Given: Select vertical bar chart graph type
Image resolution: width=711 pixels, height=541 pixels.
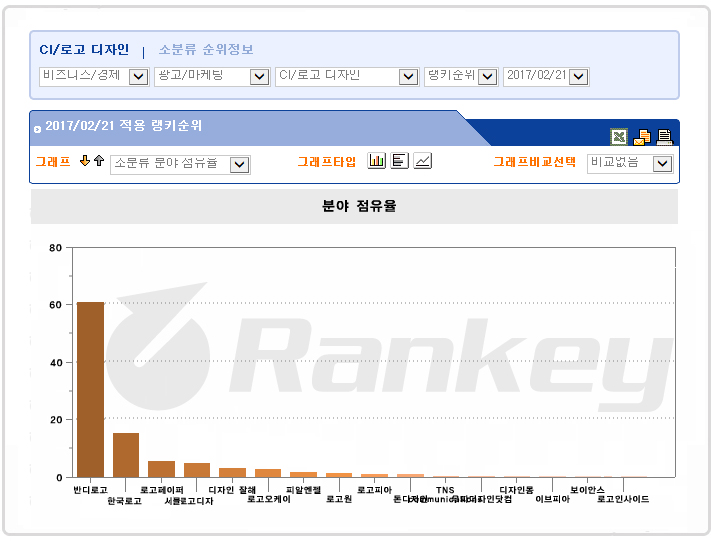Looking at the screenshot, I should point(376,161).
